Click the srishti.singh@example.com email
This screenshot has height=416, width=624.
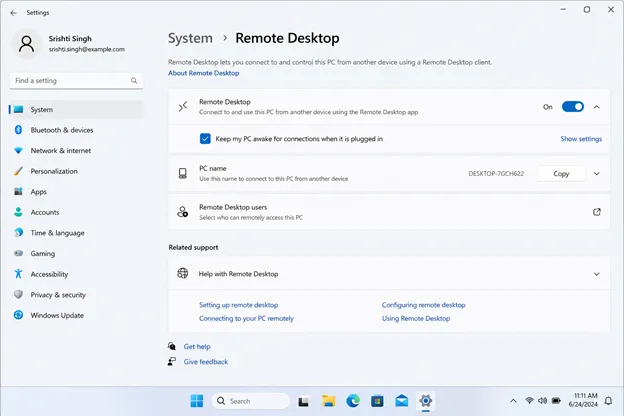(87, 49)
